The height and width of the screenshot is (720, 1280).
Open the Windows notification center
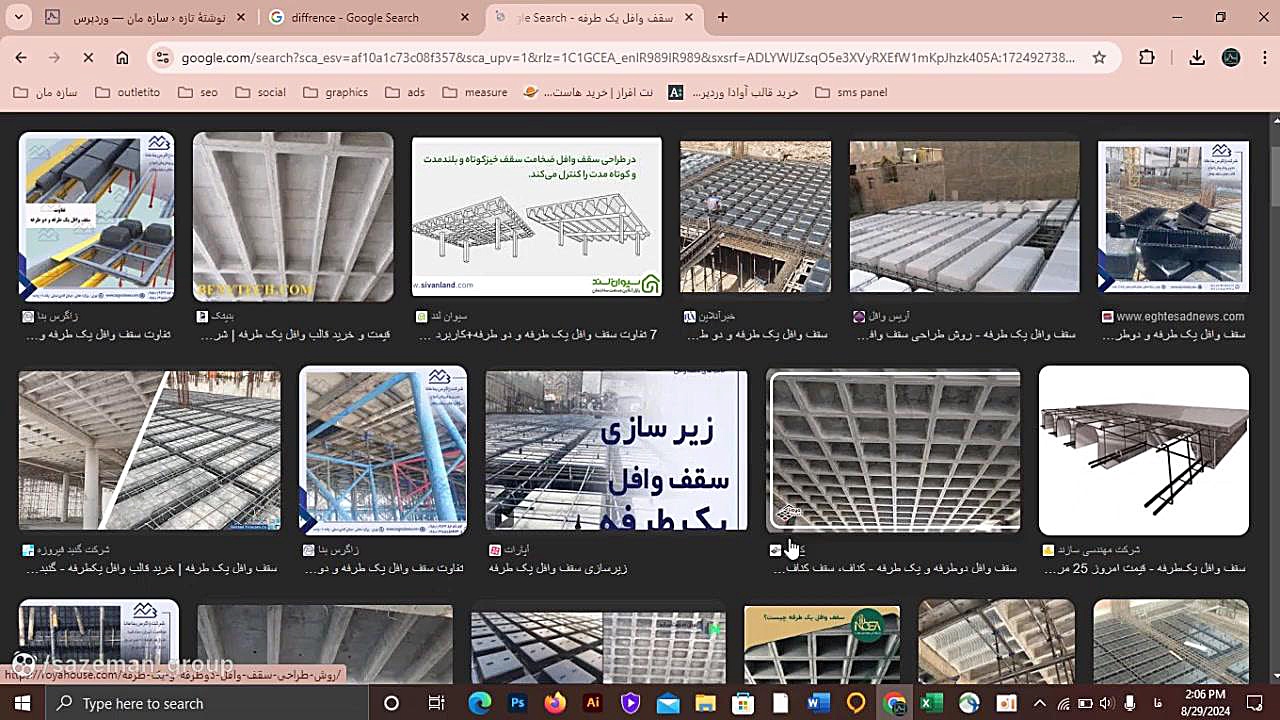pos(1256,703)
